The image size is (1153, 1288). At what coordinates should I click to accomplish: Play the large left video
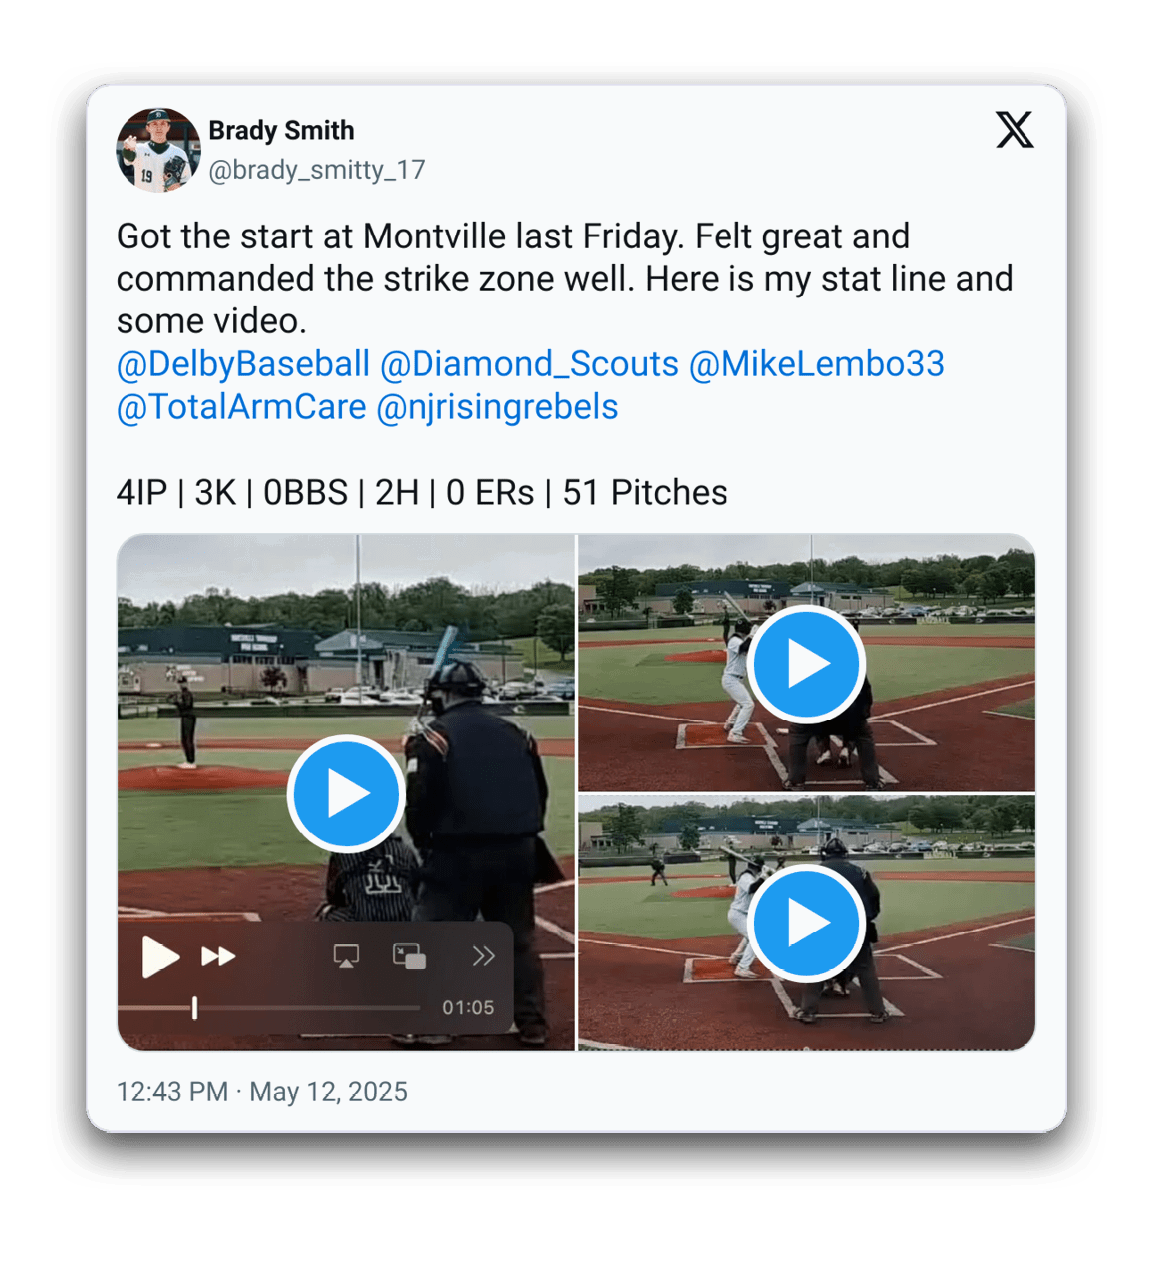[x=346, y=794]
